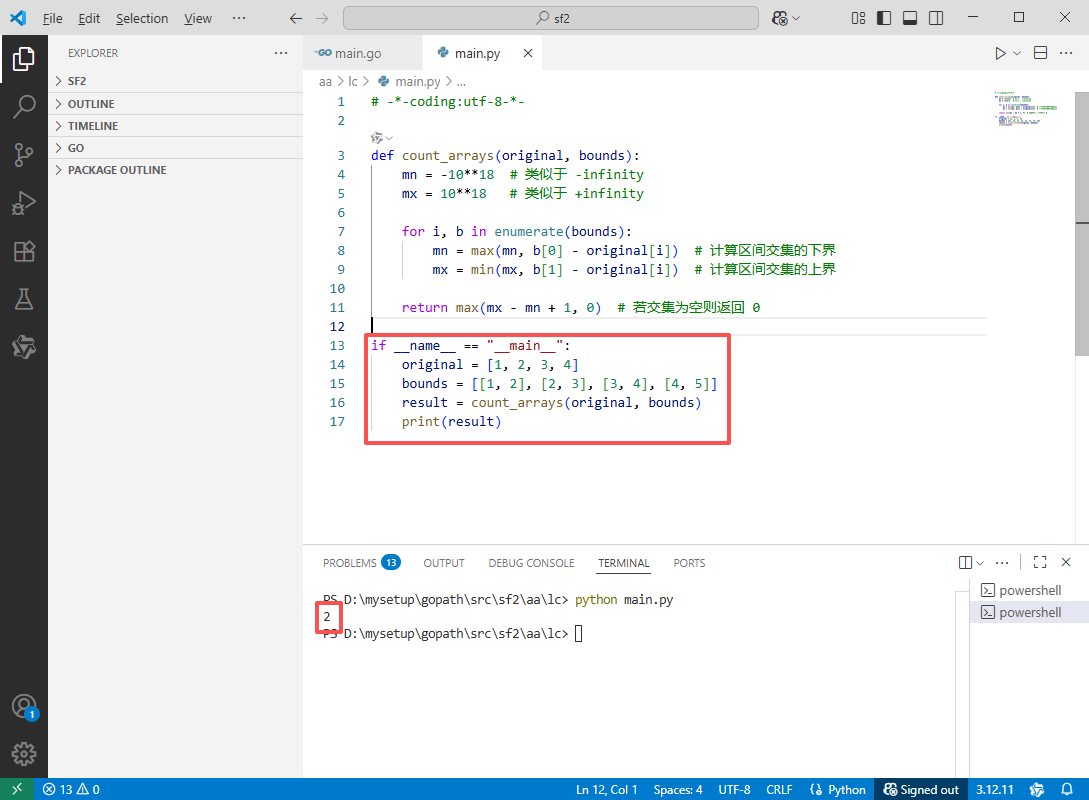This screenshot has width=1089, height=800.
Task: Click the Signed out status item
Action: coord(921,789)
